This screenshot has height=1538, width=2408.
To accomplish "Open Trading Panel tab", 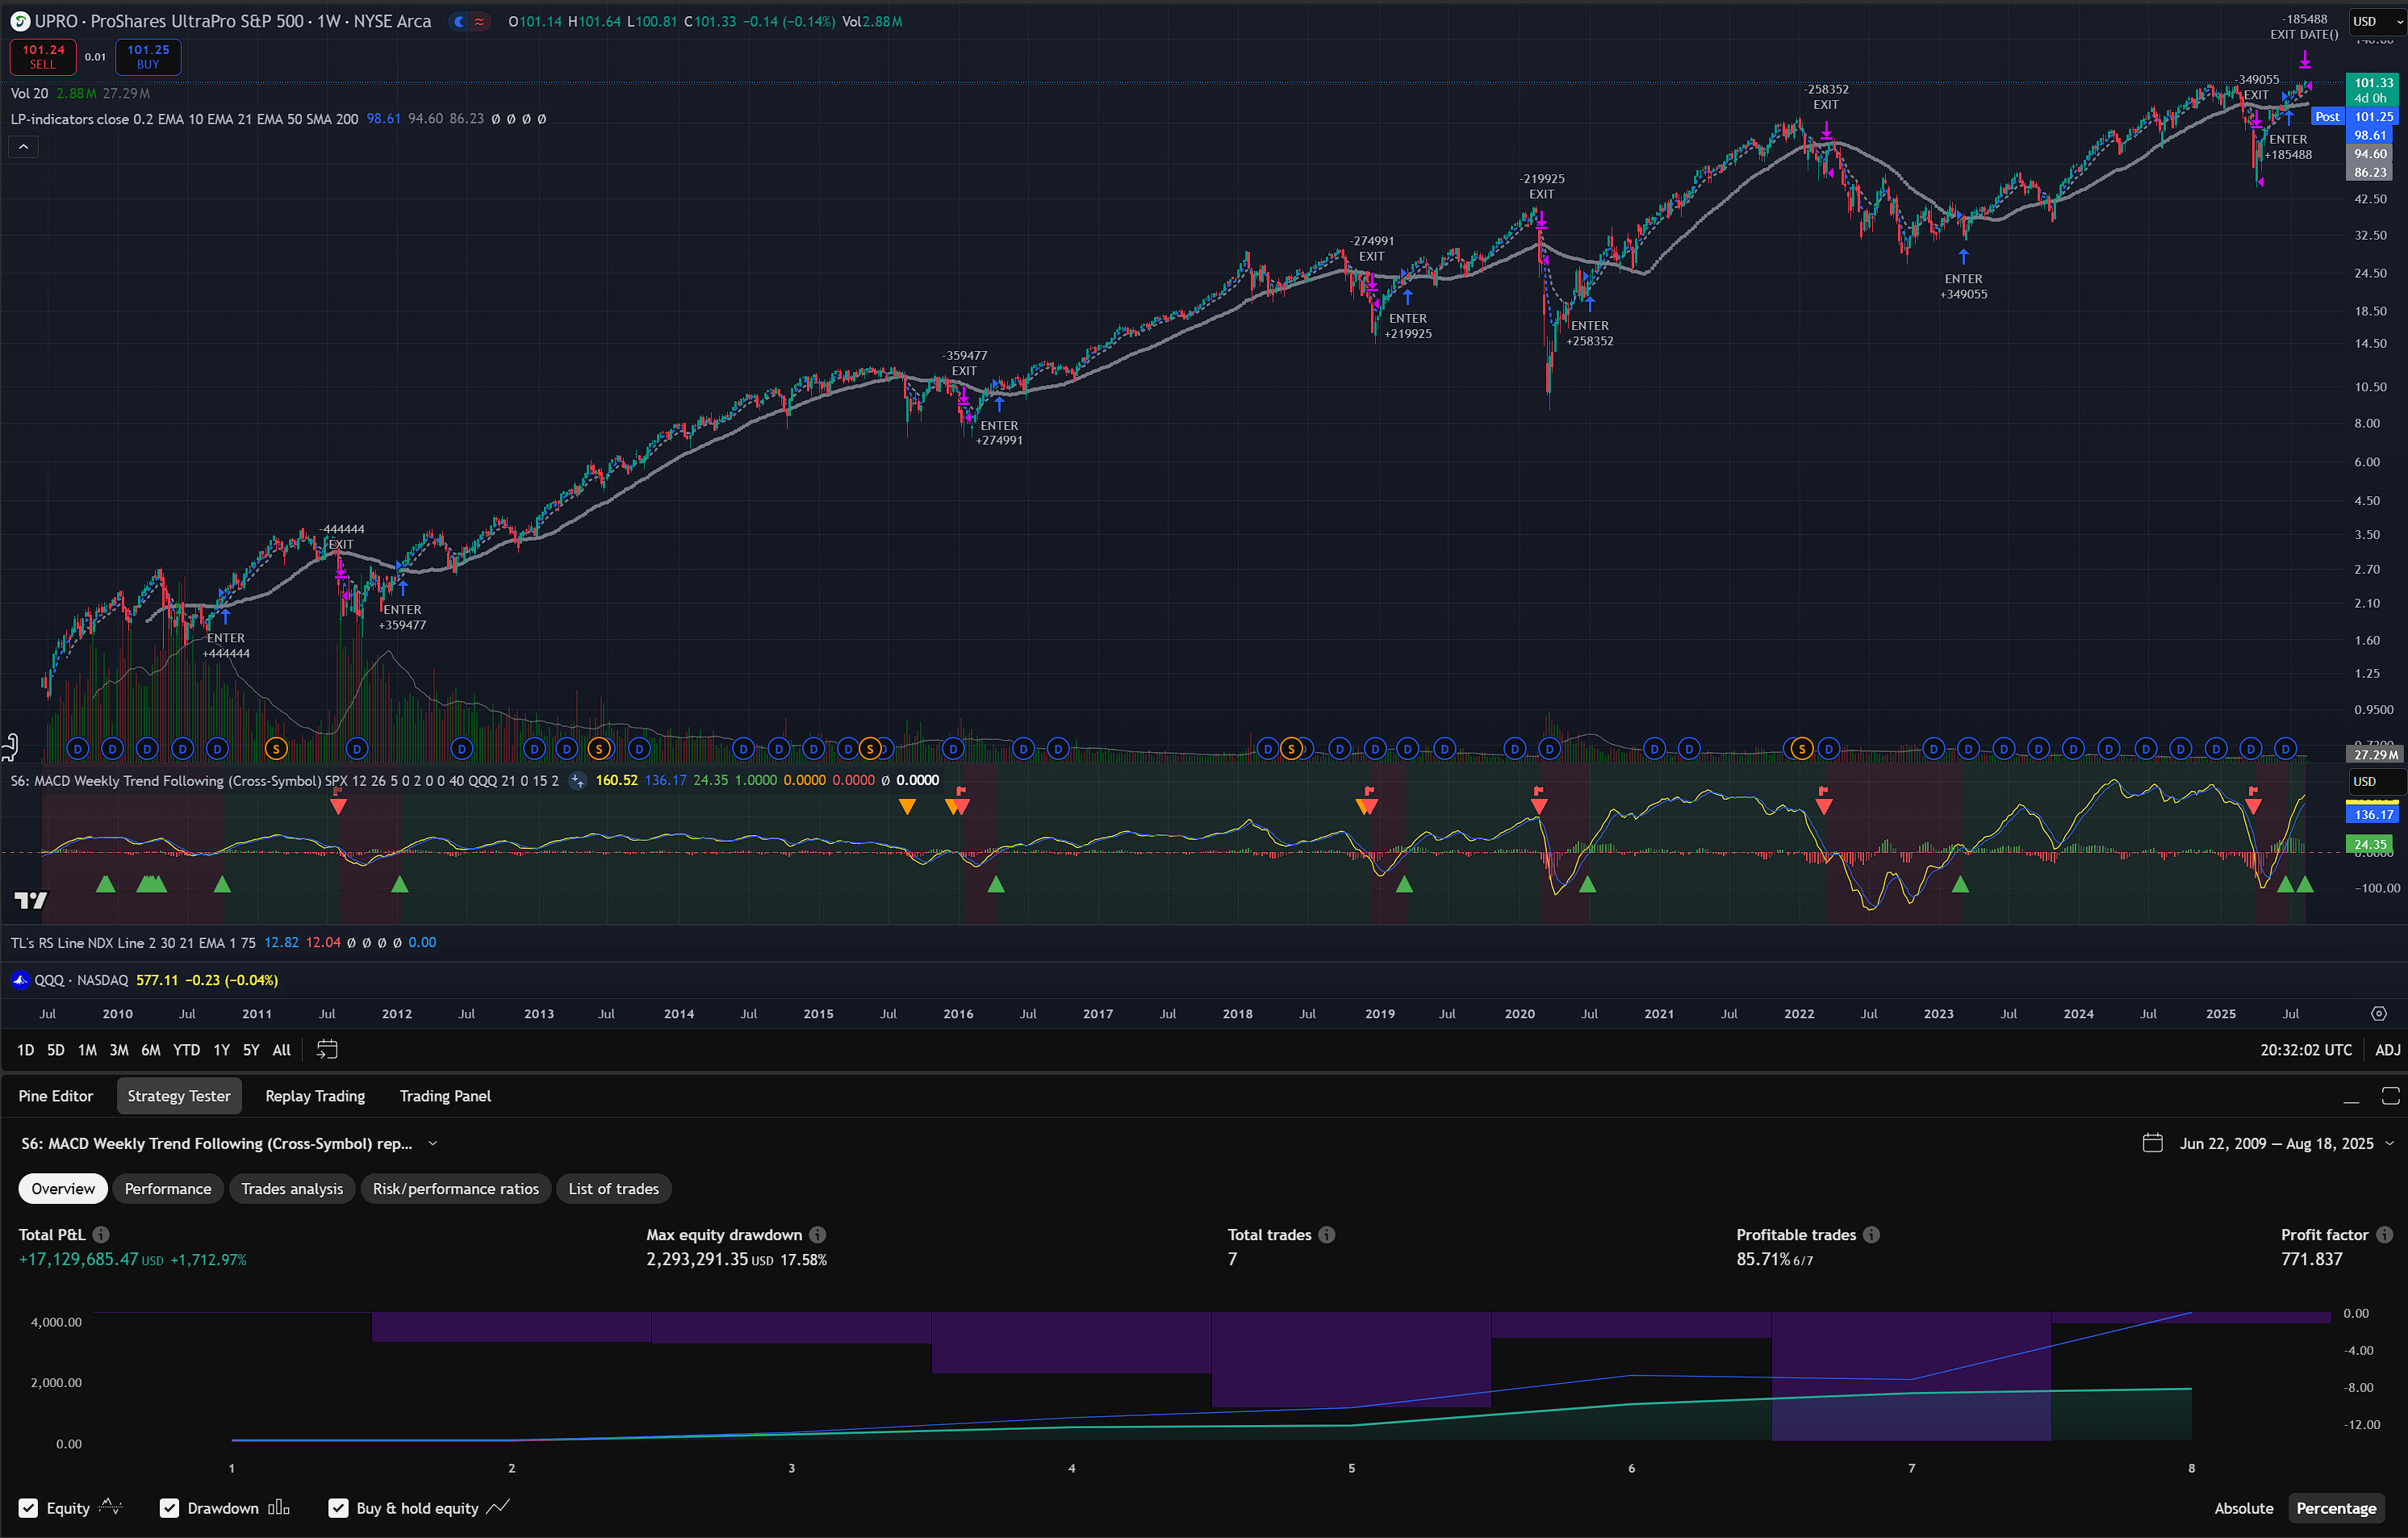I will coord(445,1096).
